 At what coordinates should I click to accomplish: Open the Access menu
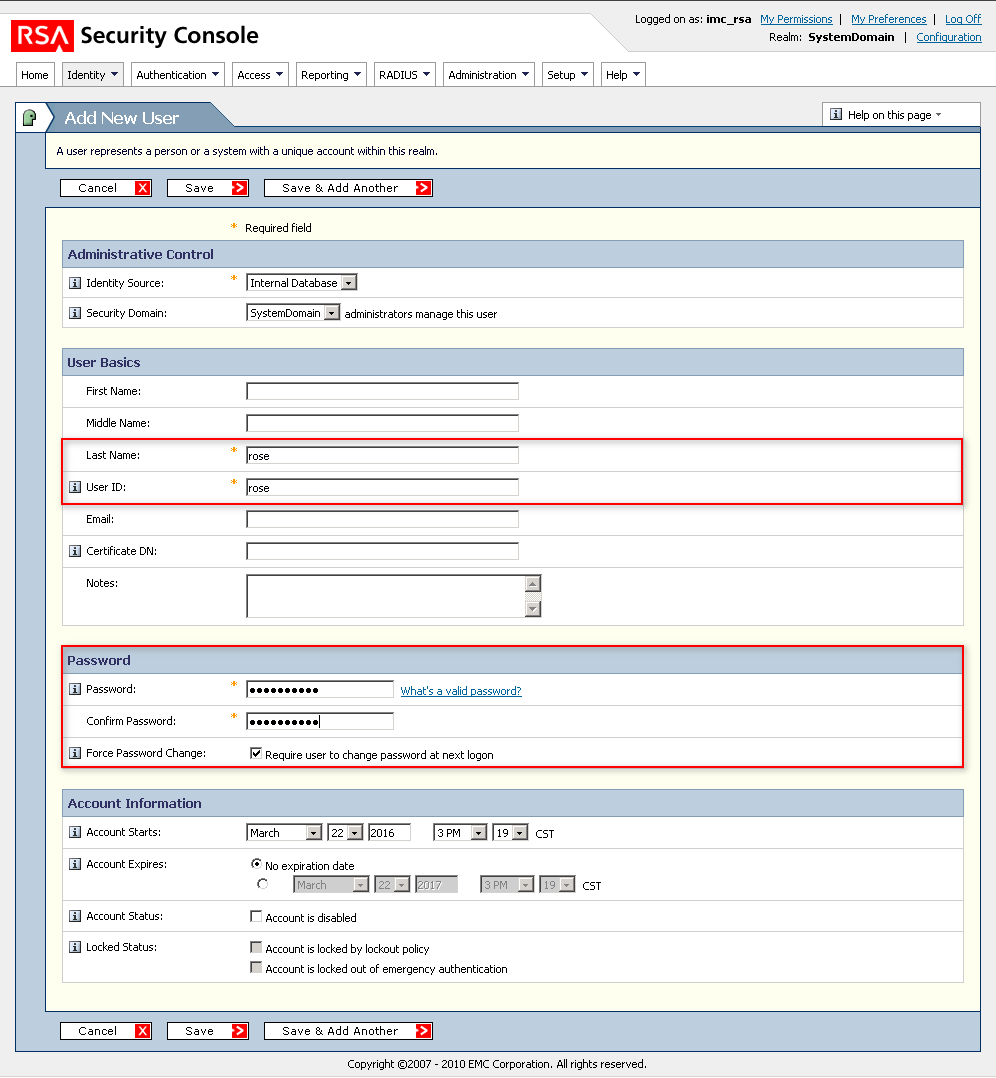[260, 75]
